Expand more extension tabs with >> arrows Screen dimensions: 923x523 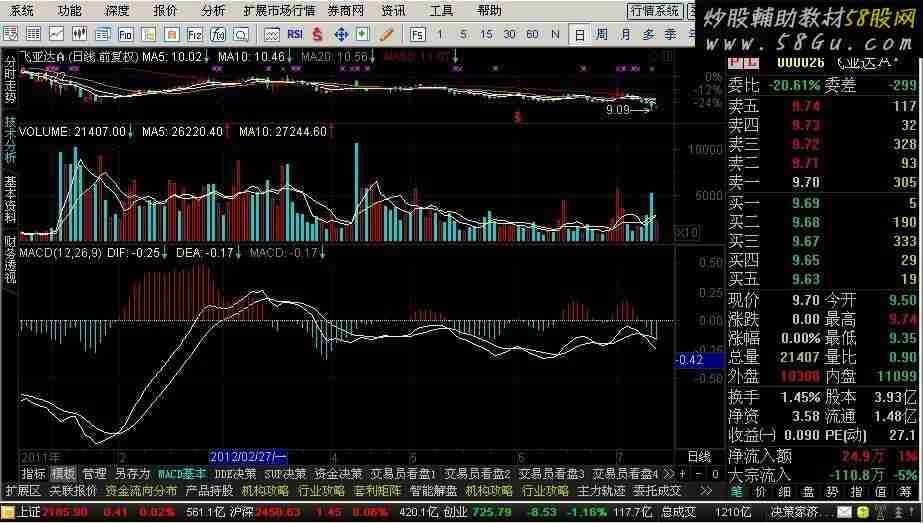click(705, 490)
